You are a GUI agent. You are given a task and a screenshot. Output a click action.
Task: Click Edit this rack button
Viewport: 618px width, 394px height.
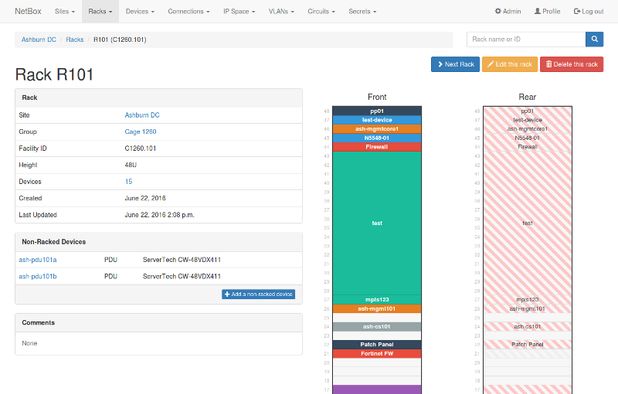[510, 64]
